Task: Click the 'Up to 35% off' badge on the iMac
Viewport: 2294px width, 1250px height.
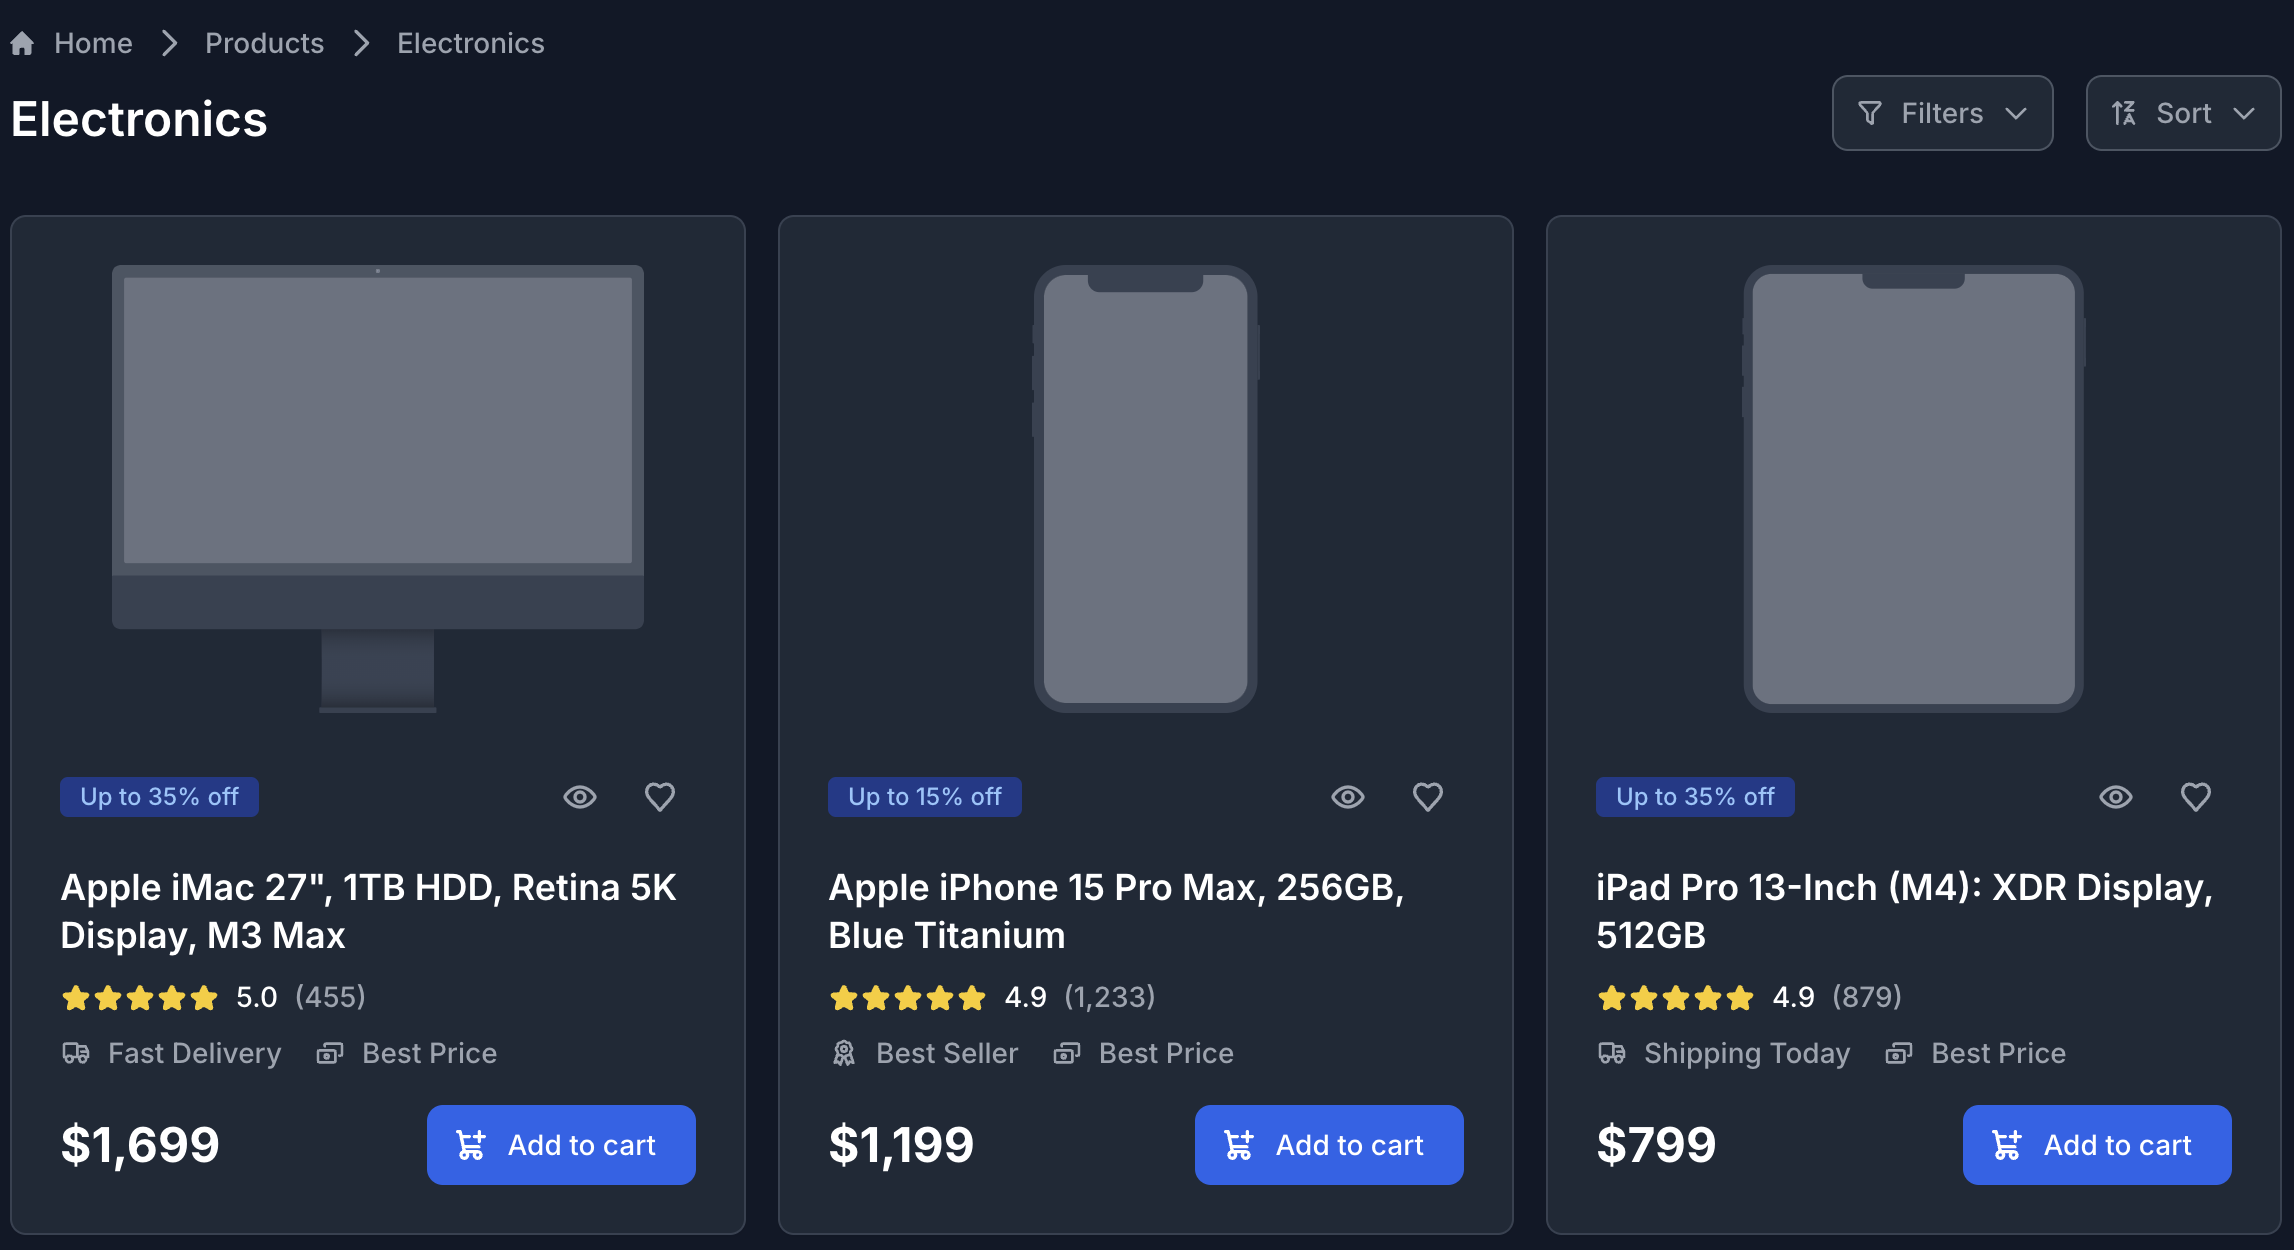Action: point(159,796)
